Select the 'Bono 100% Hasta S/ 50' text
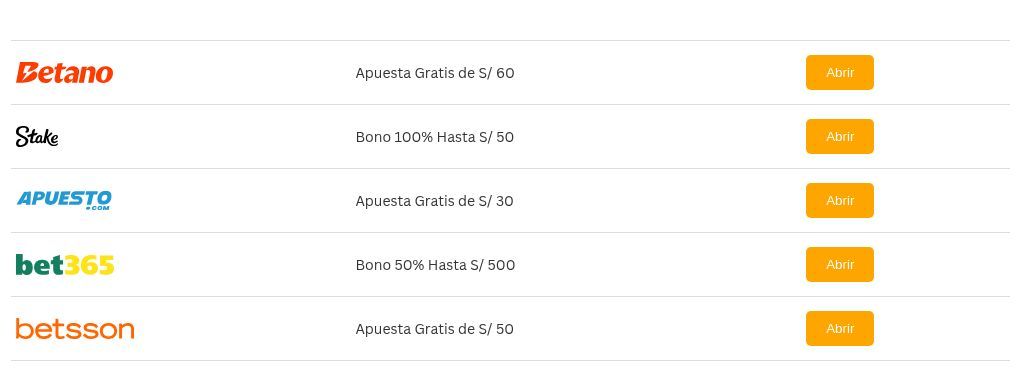This screenshot has height=372, width=1020. point(435,137)
